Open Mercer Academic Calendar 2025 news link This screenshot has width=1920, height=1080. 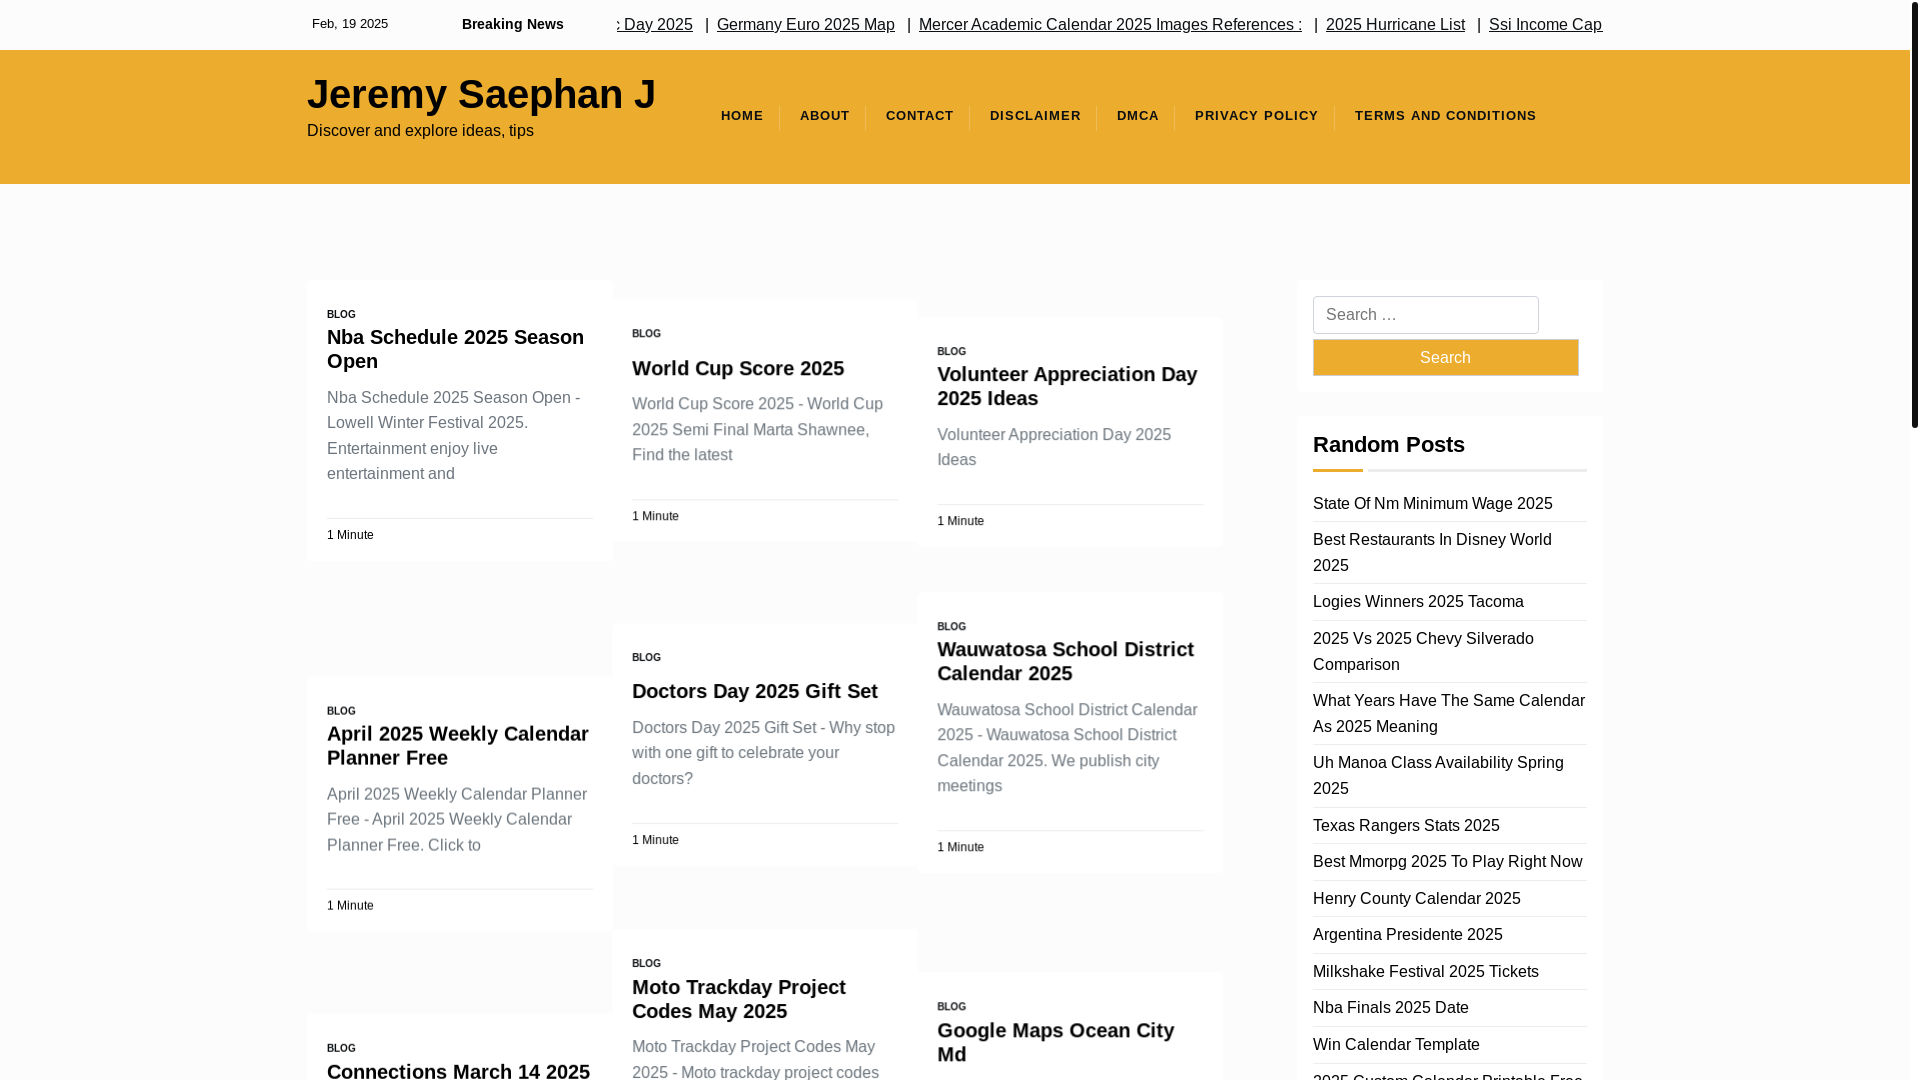tap(1110, 25)
